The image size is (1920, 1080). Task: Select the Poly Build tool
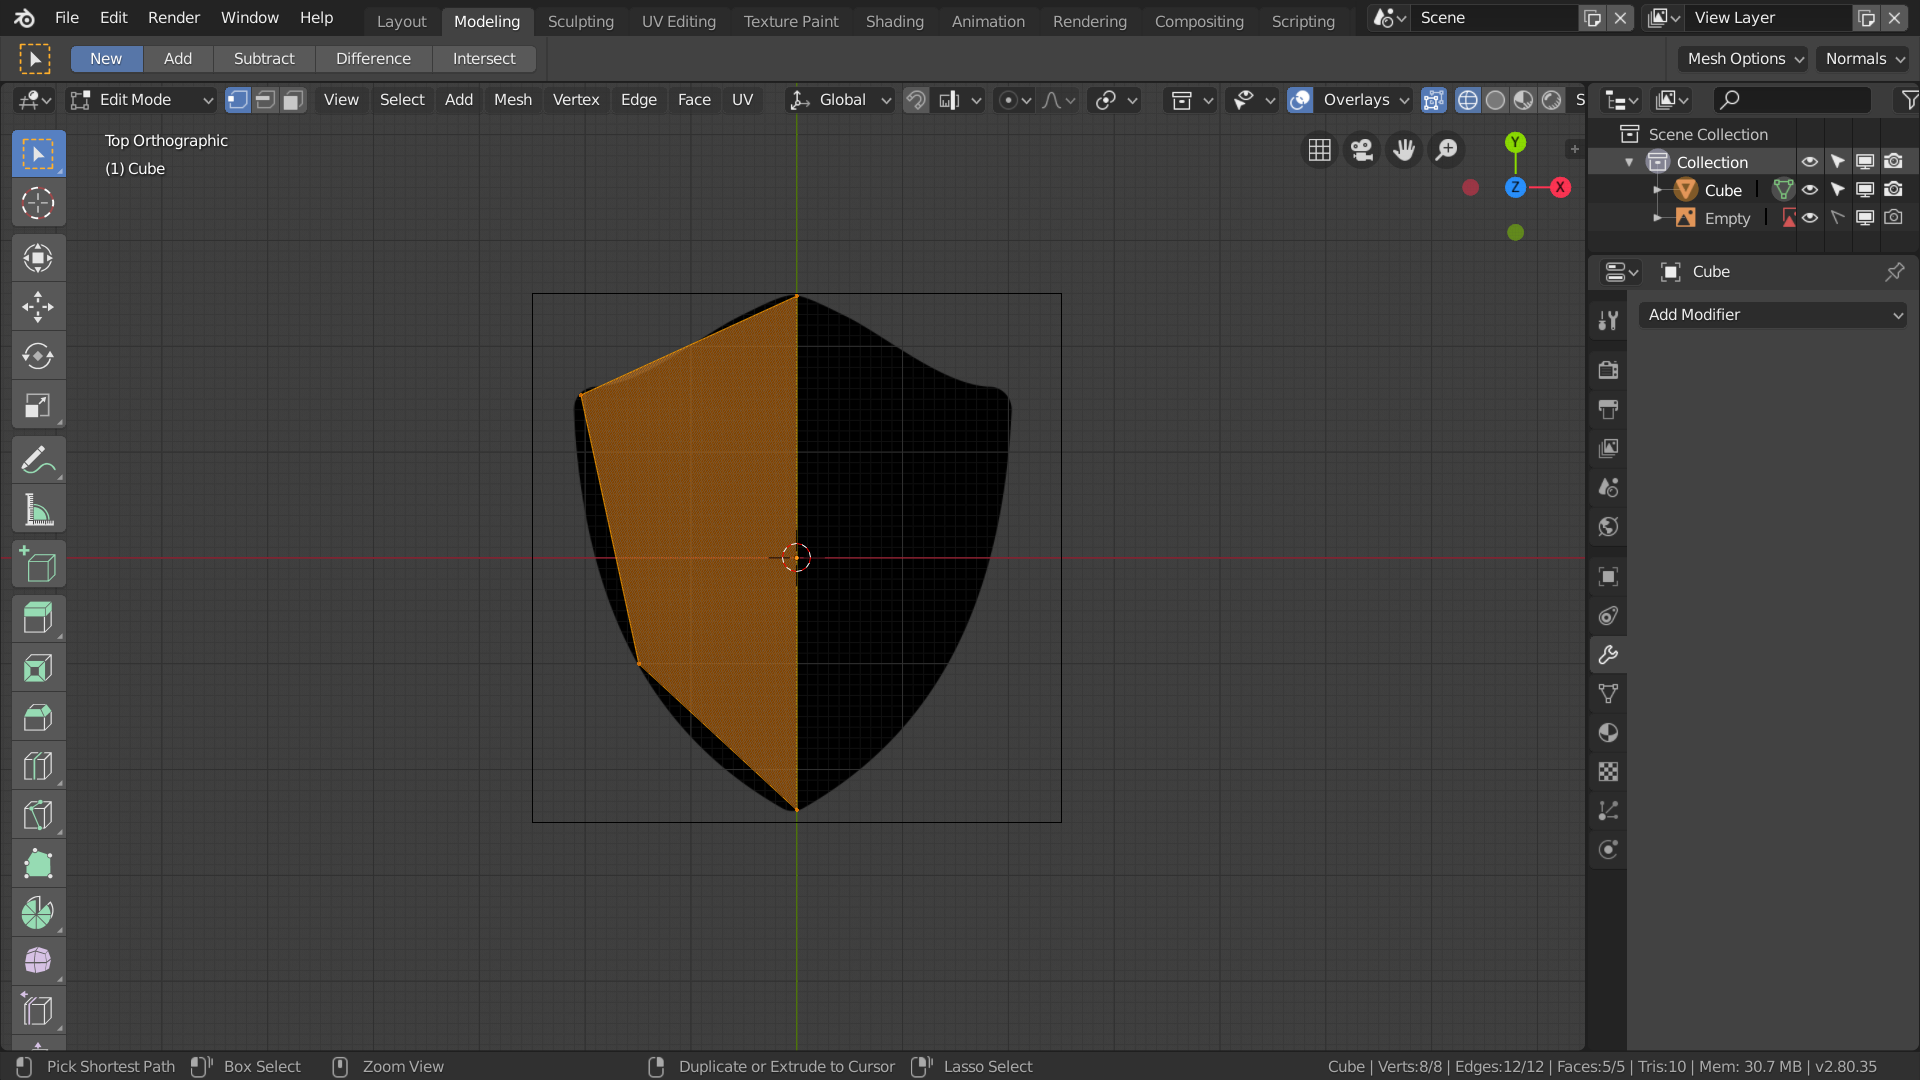(38, 864)
